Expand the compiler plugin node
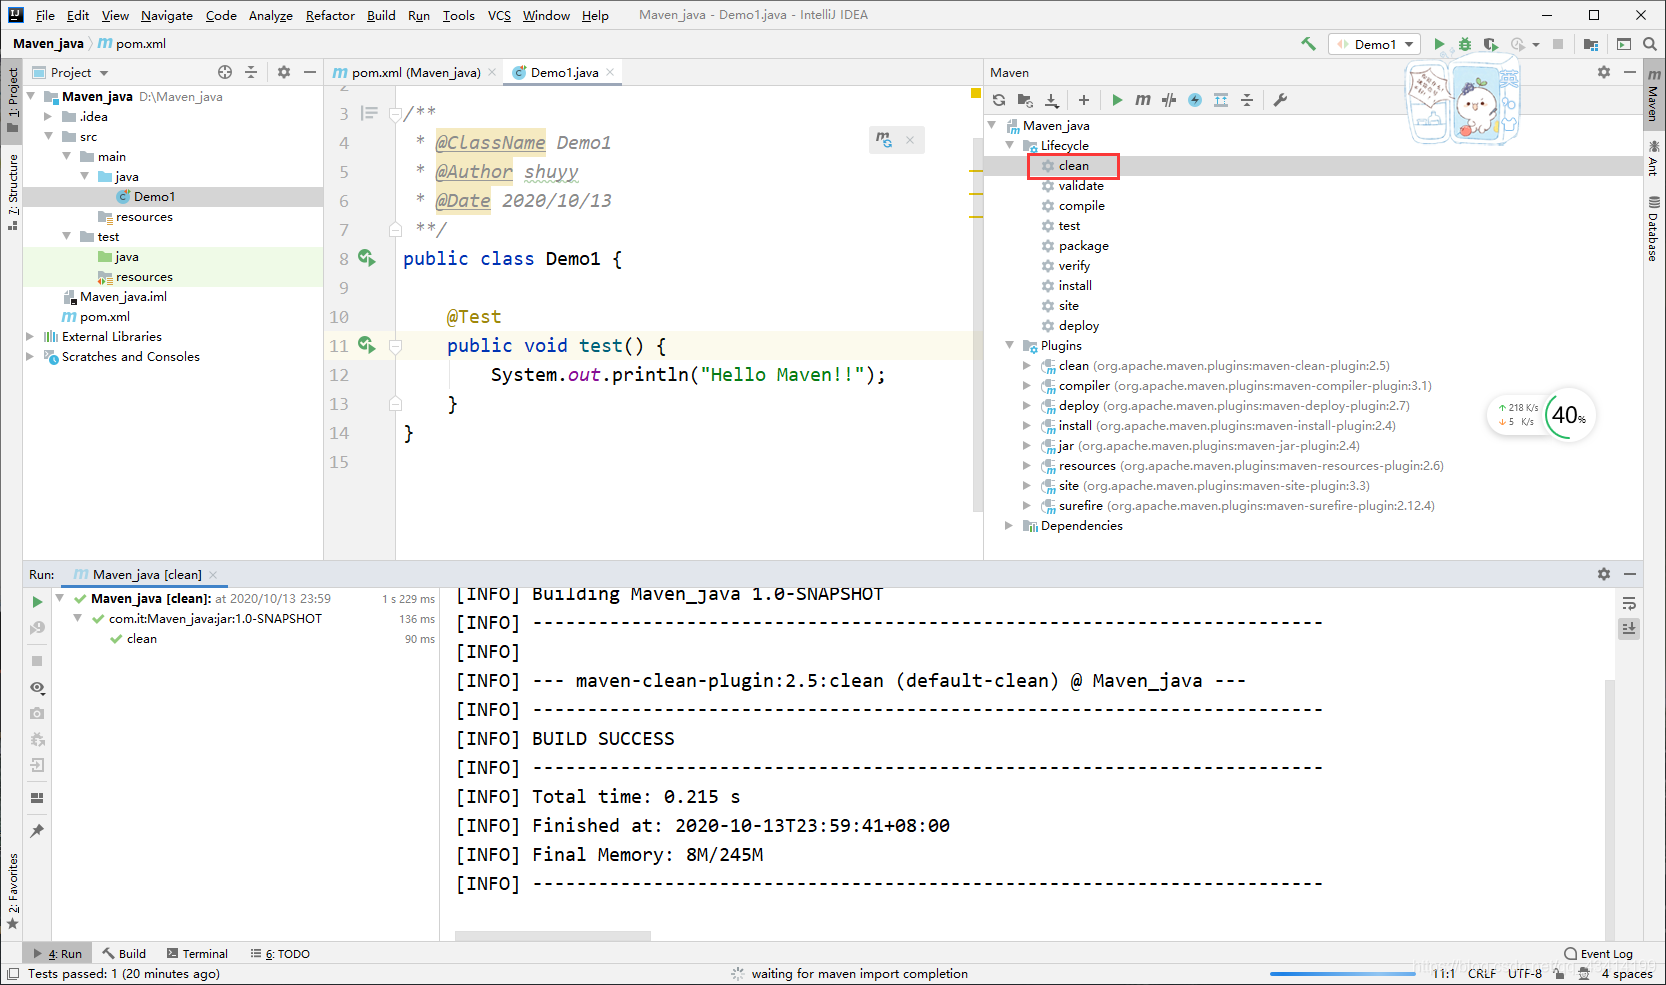The image size is (1666, 985). 1027,385
